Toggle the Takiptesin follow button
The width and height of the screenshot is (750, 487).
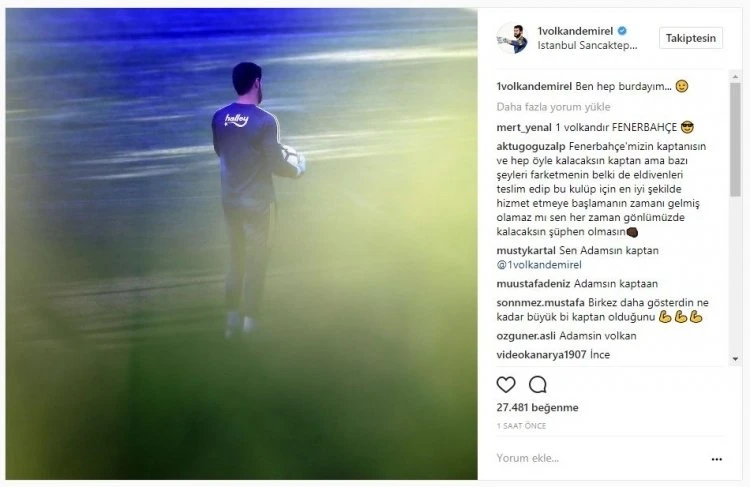[x=691, y=38]
